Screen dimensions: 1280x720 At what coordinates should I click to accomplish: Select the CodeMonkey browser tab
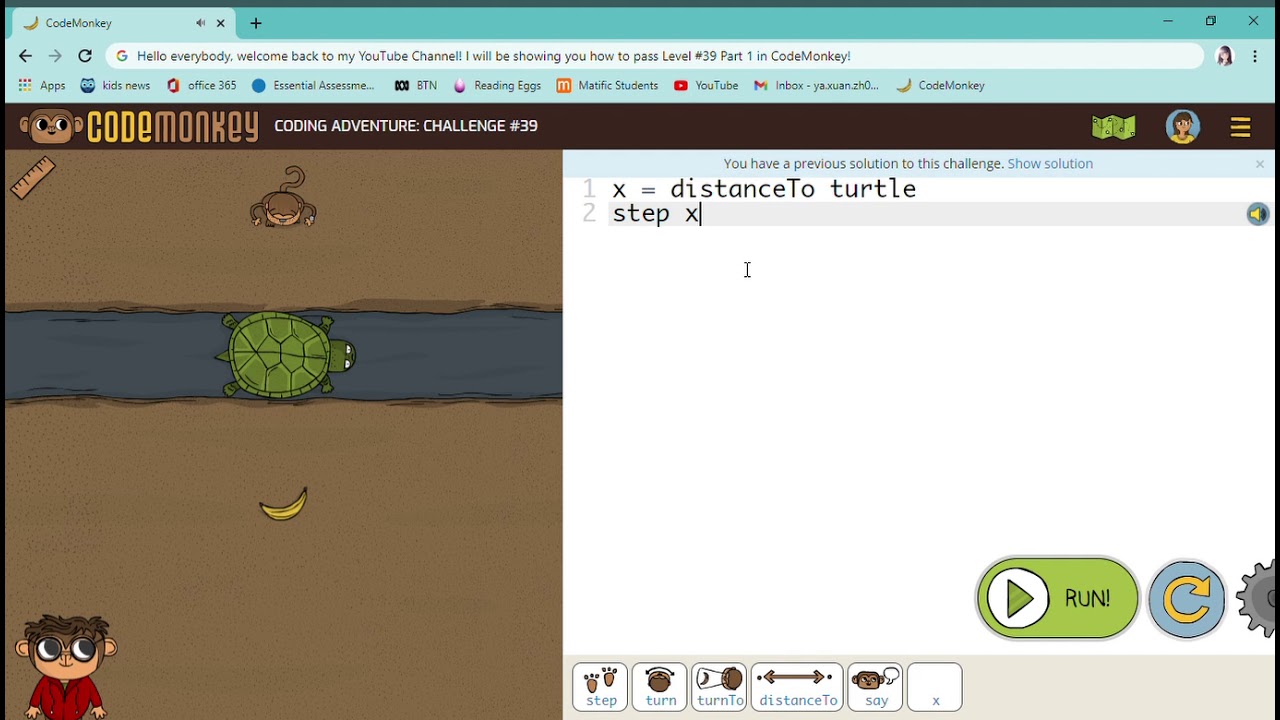[x=124, y=23]
